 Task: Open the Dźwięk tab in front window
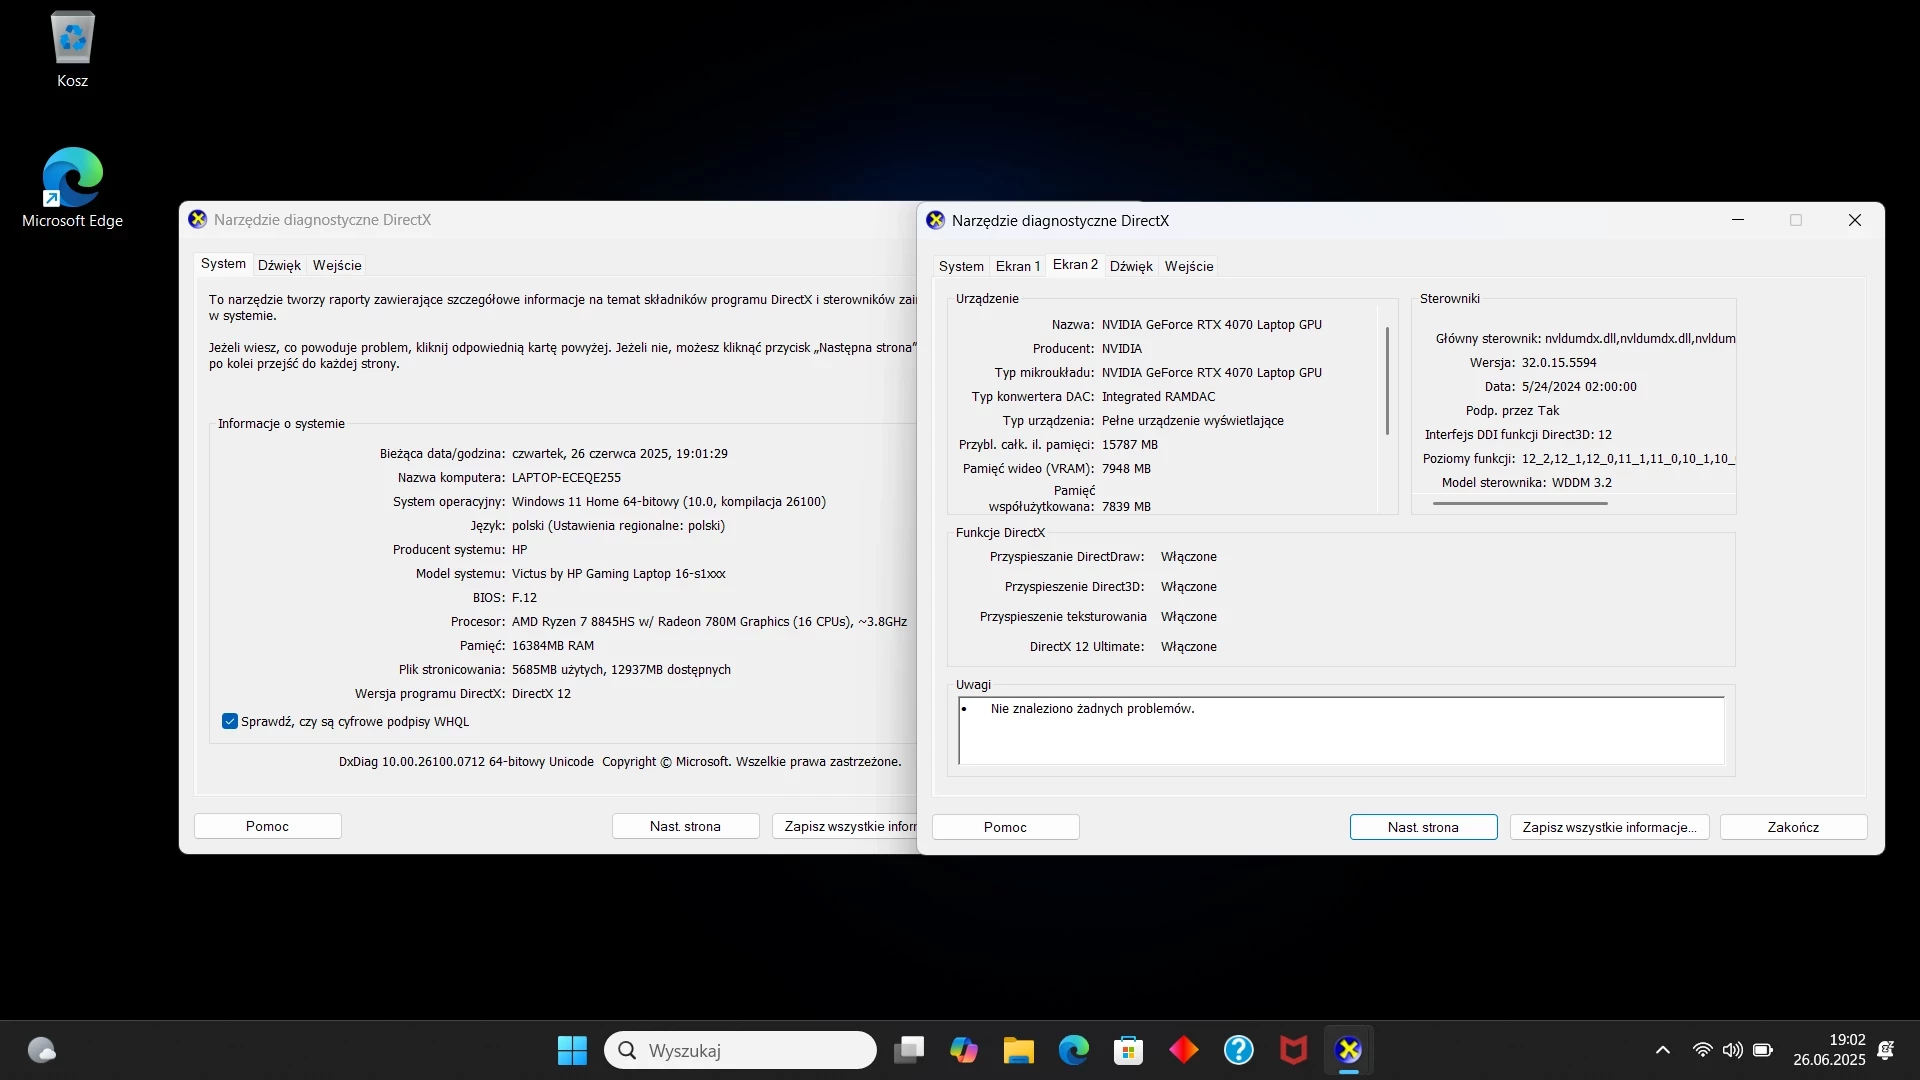tap(1130, 266)
